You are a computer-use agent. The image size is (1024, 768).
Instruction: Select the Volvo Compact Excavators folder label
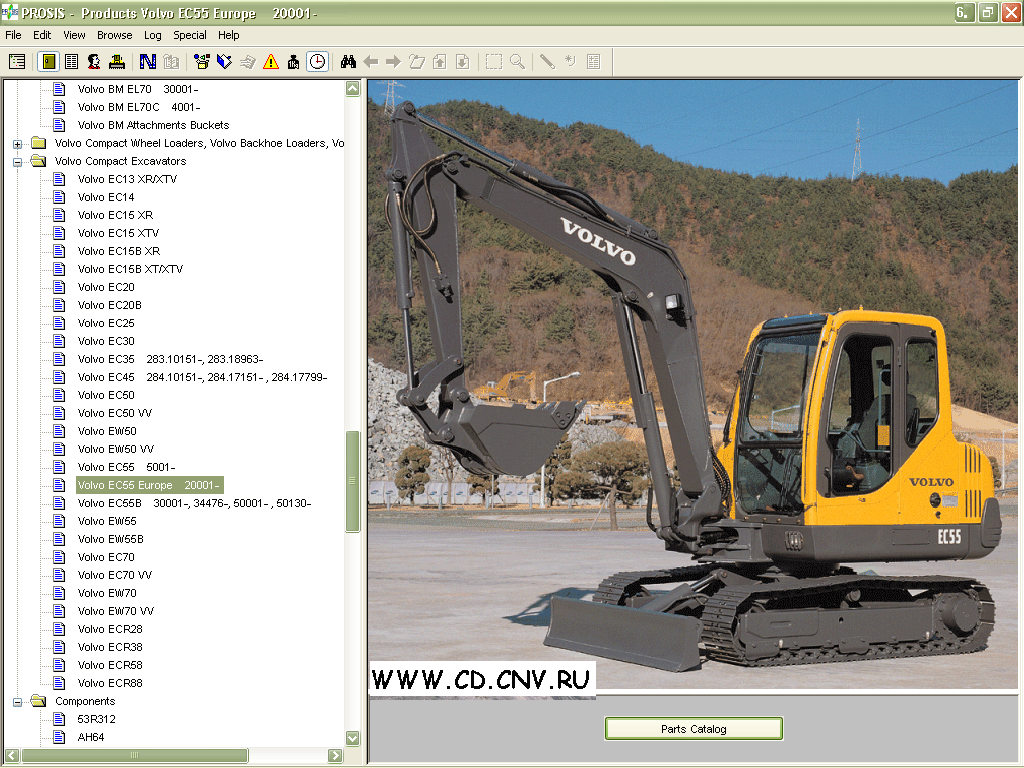121,161
